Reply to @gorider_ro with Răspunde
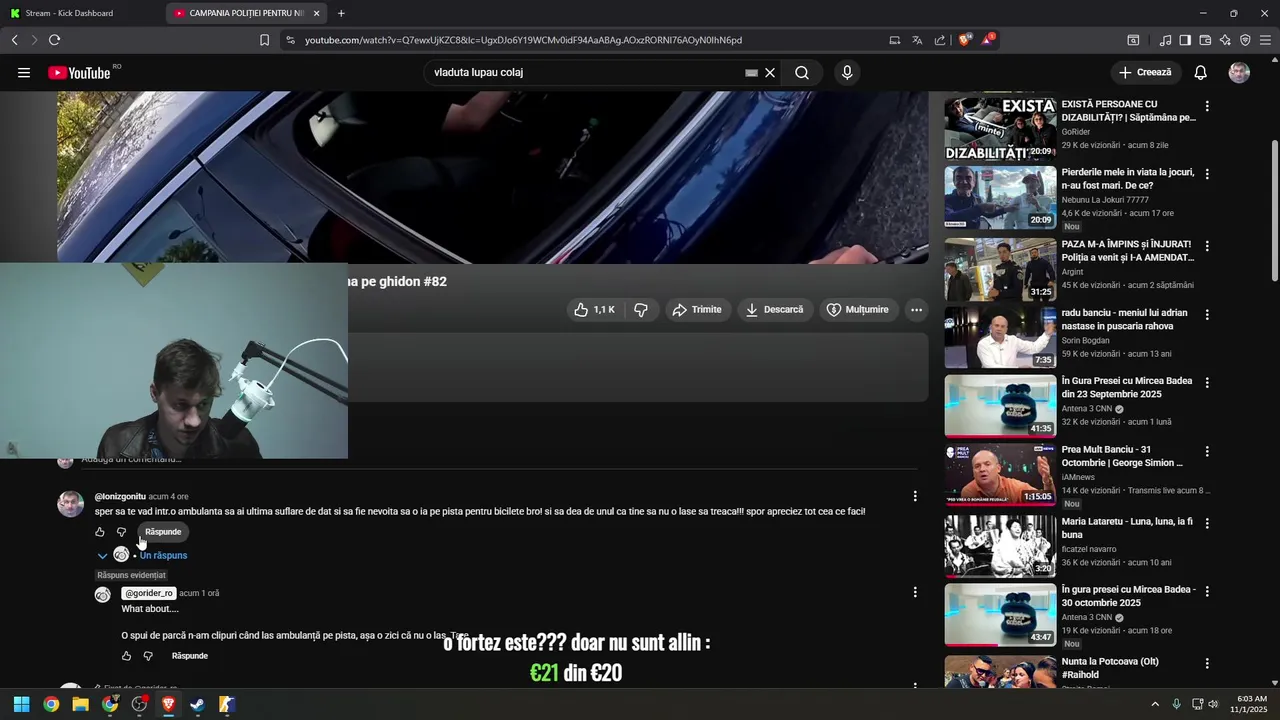 (x=190, y=656)
